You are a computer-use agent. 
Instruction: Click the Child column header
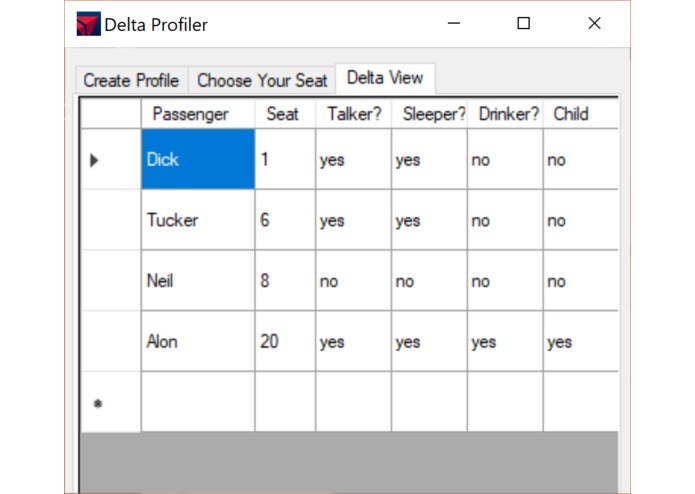(x=581, y=114)
